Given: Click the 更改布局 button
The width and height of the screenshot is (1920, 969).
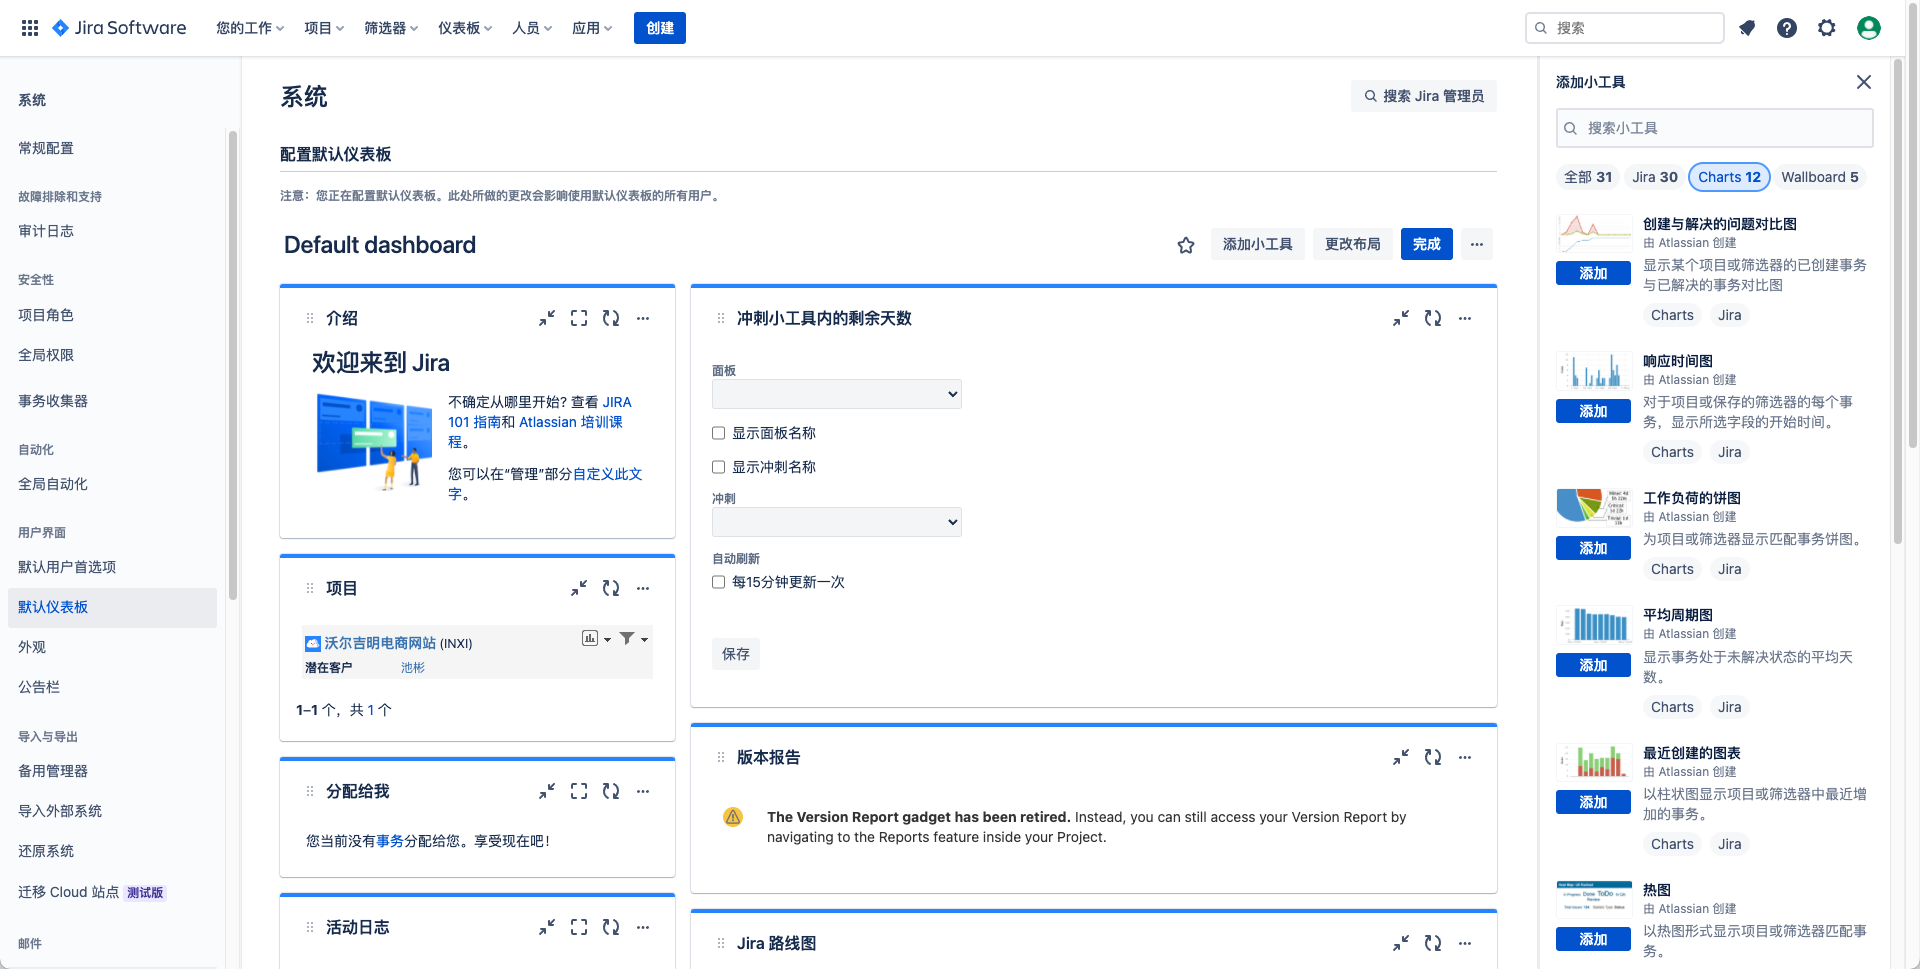Looking at the screenshot, I should 1353,244.
